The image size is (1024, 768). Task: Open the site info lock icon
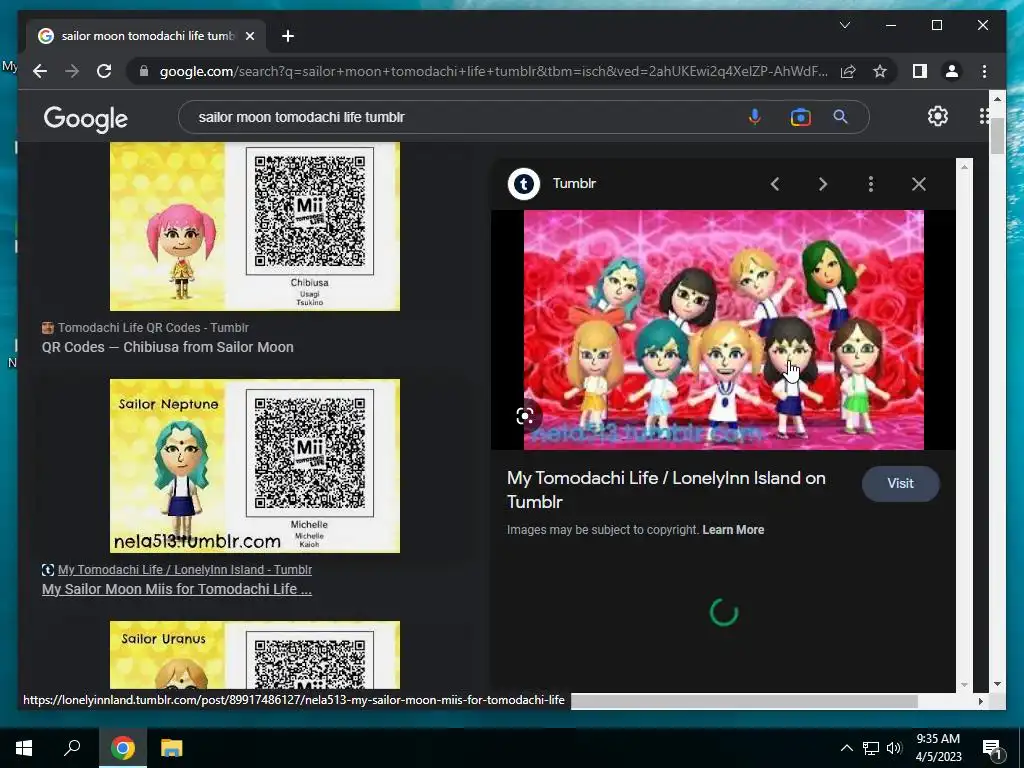(x=144, y=71)
